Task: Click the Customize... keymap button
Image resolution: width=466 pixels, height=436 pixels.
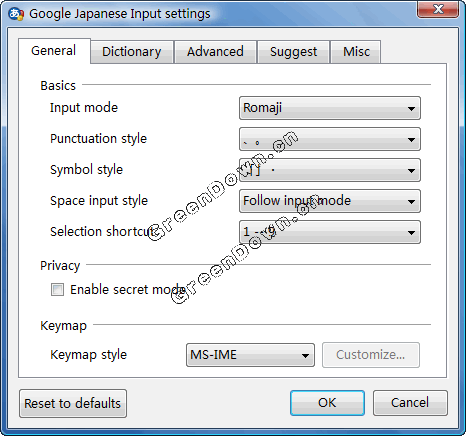Action: [371, 355]
